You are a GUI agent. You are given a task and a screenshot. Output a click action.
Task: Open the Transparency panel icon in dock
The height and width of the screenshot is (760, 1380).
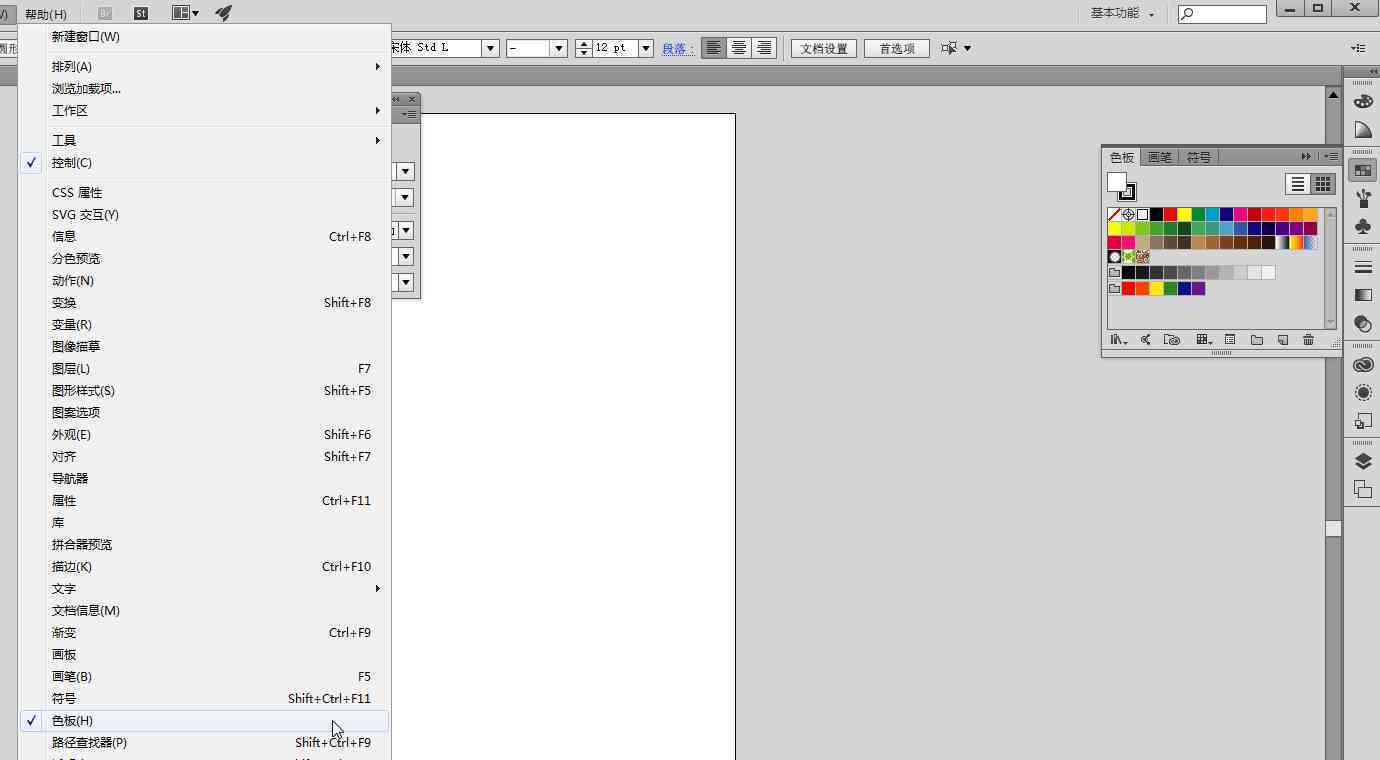point(1362,323)
